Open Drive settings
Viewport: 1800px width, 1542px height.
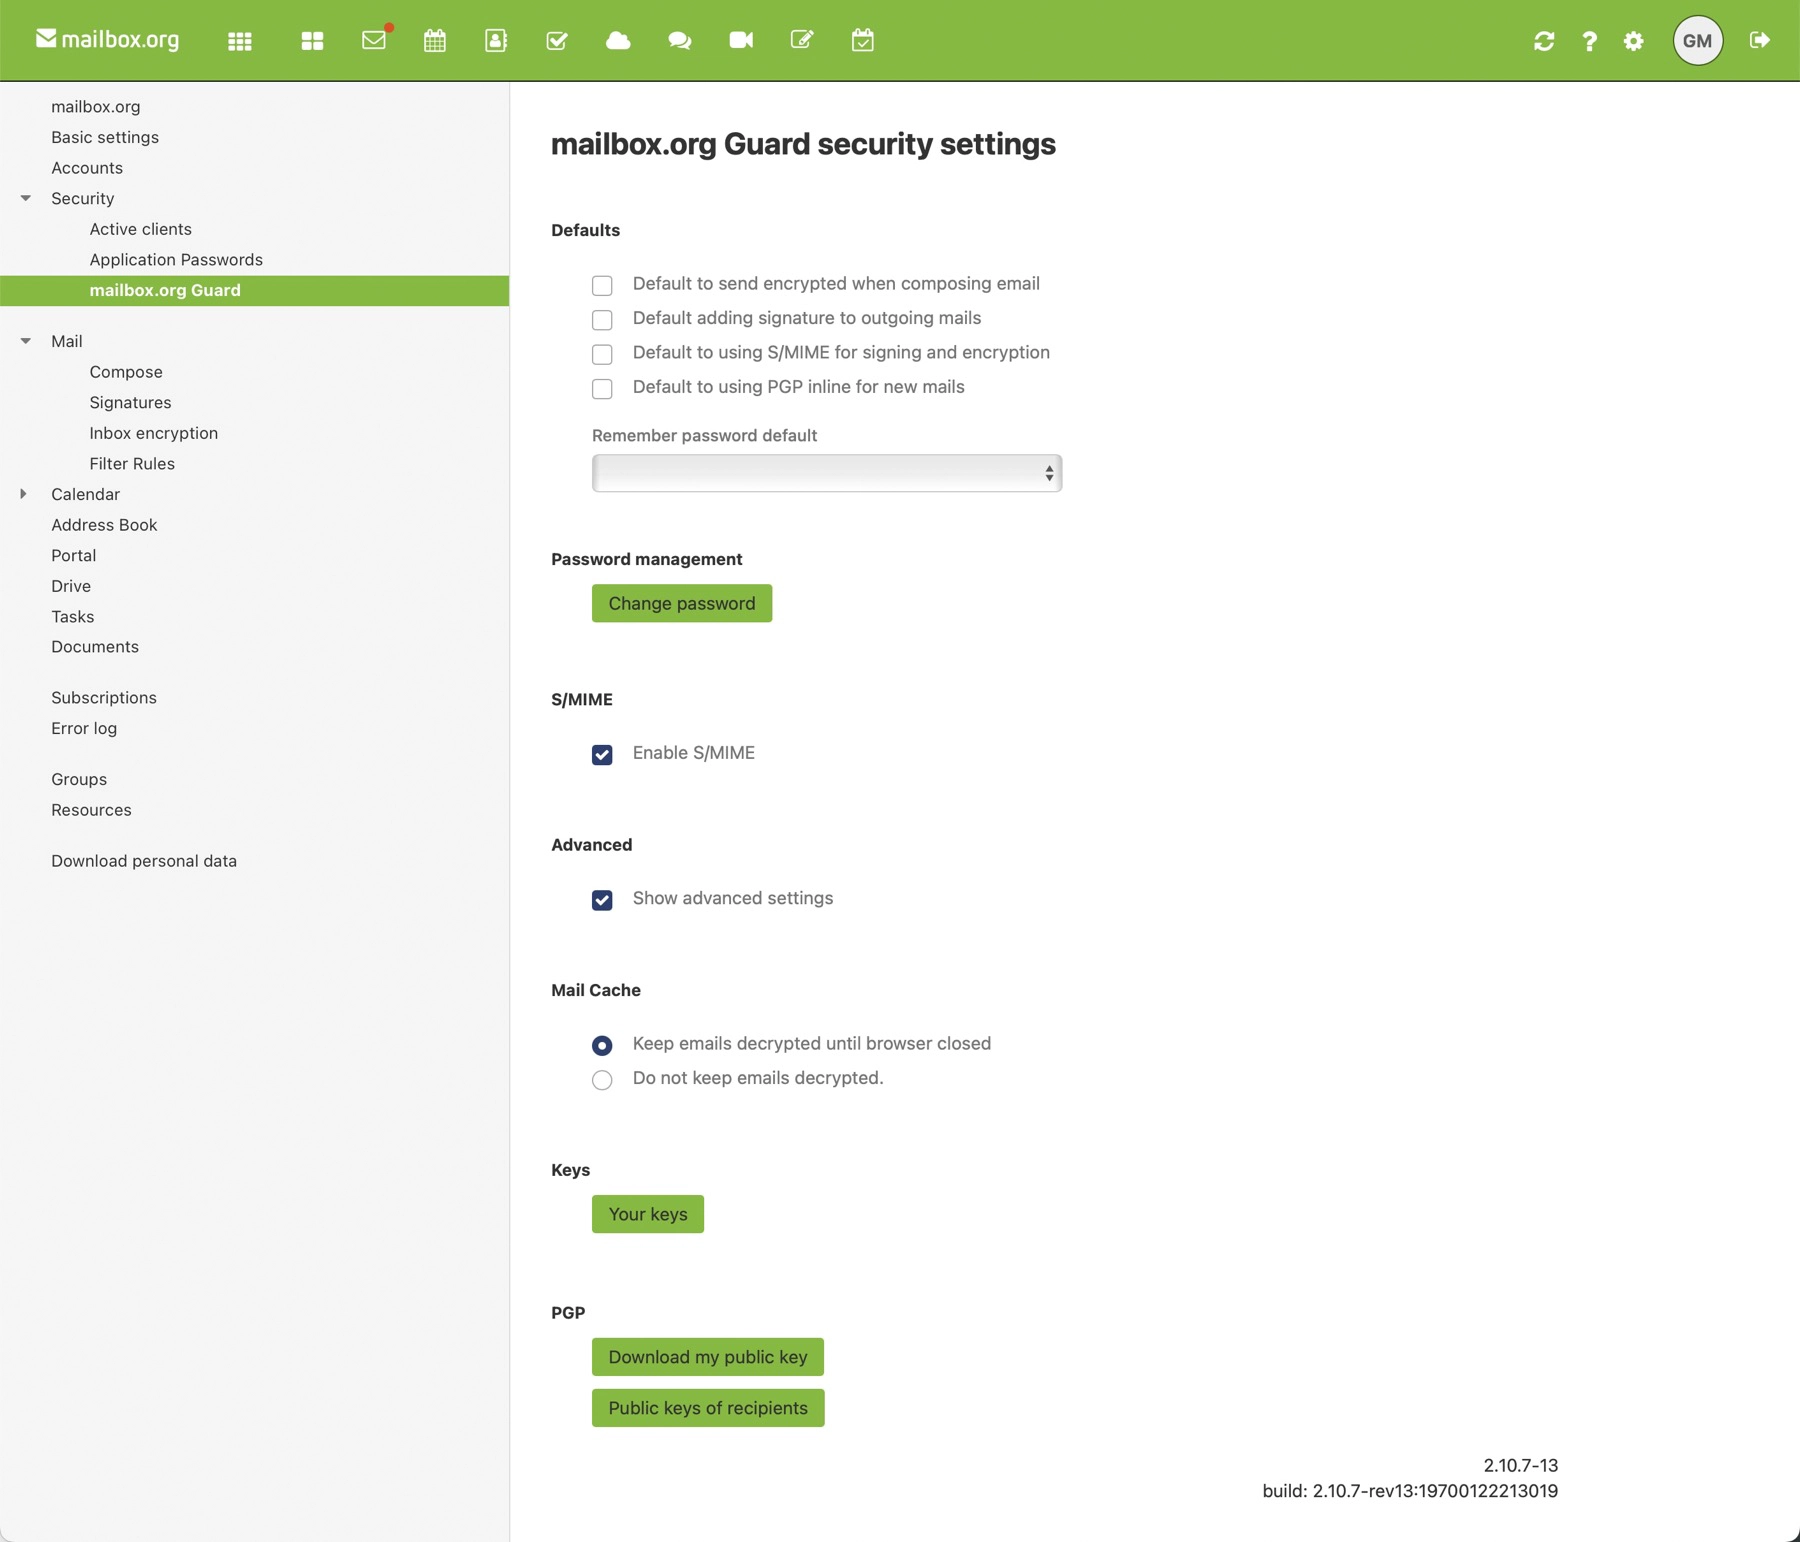click(71, 586)
